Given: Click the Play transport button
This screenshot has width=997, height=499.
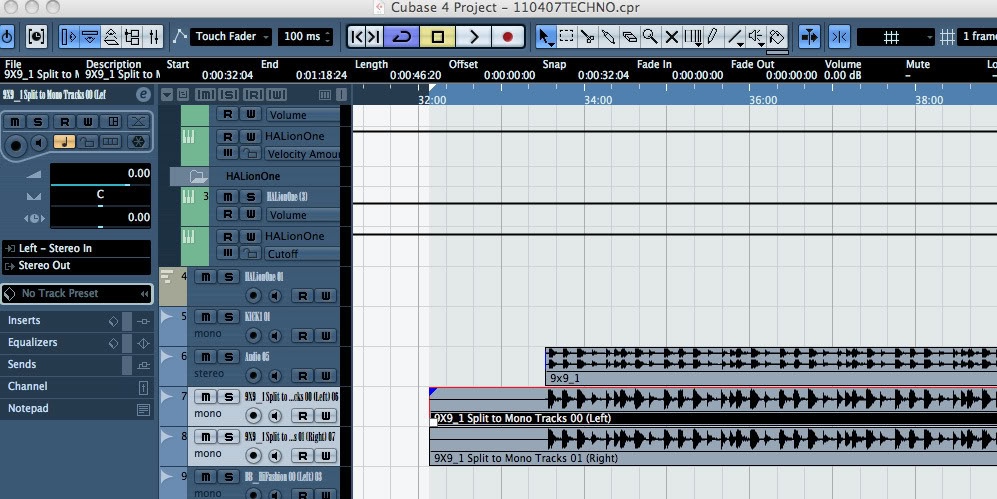Looking at the screenshot, I should 473,37.
